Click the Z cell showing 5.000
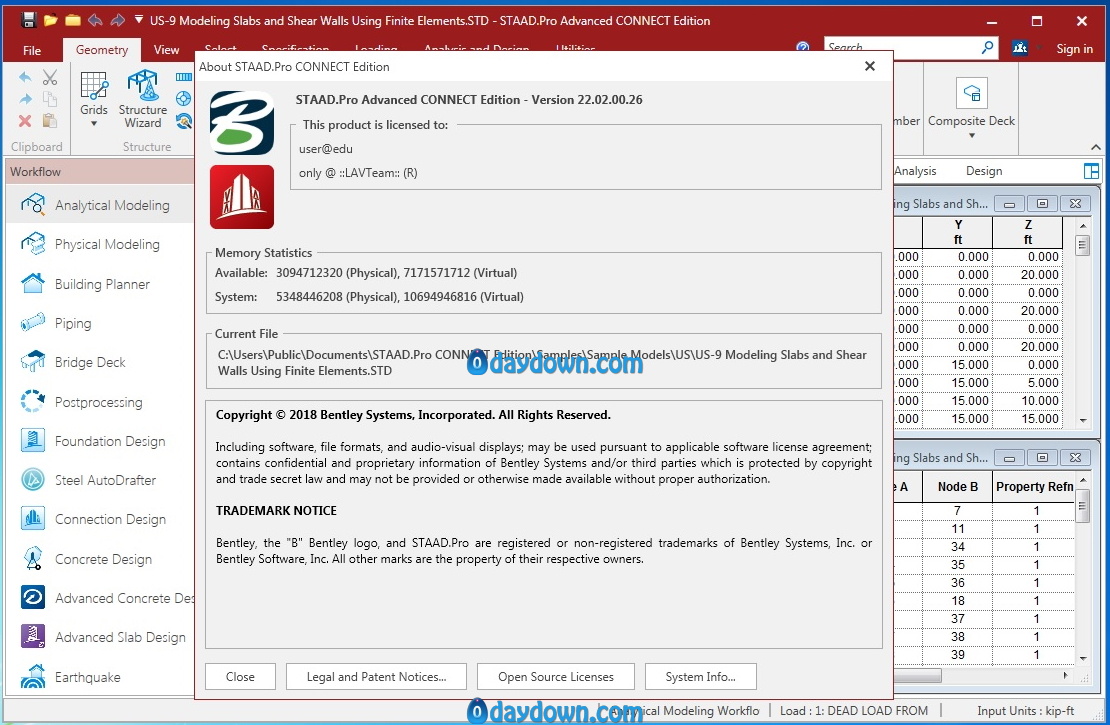Viewport: 1110px width, 725px height. (x=1028, y=382)
